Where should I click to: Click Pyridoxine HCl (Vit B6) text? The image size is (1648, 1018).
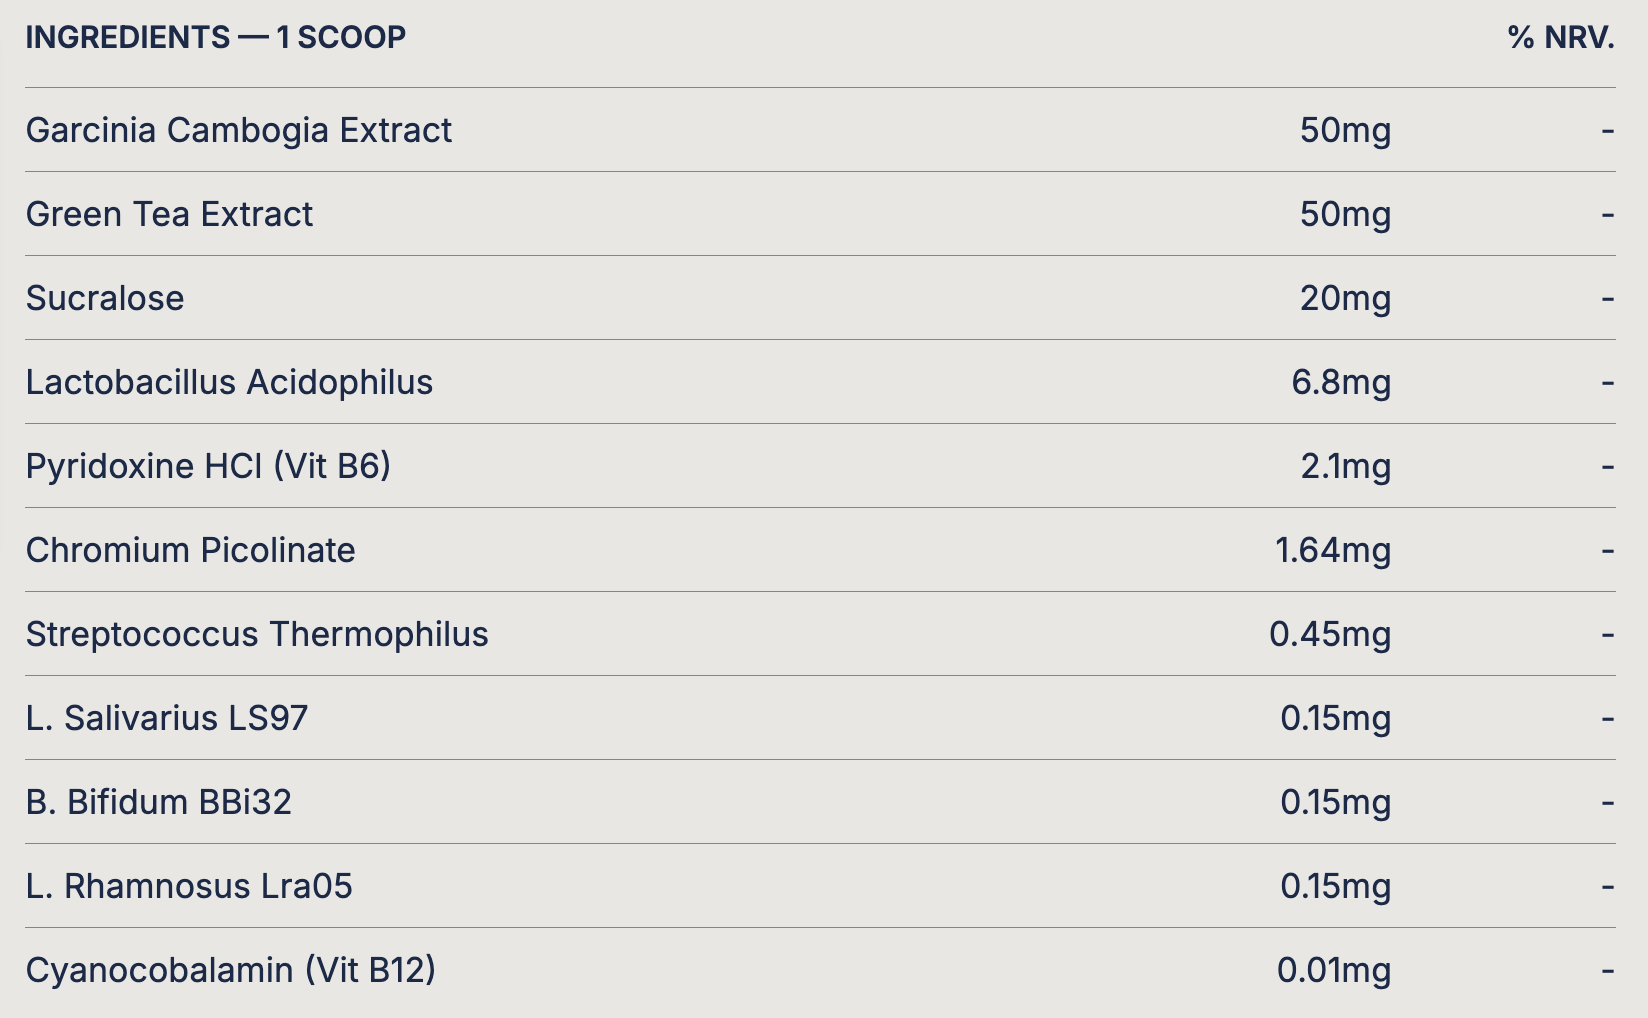tap(208, 466)
